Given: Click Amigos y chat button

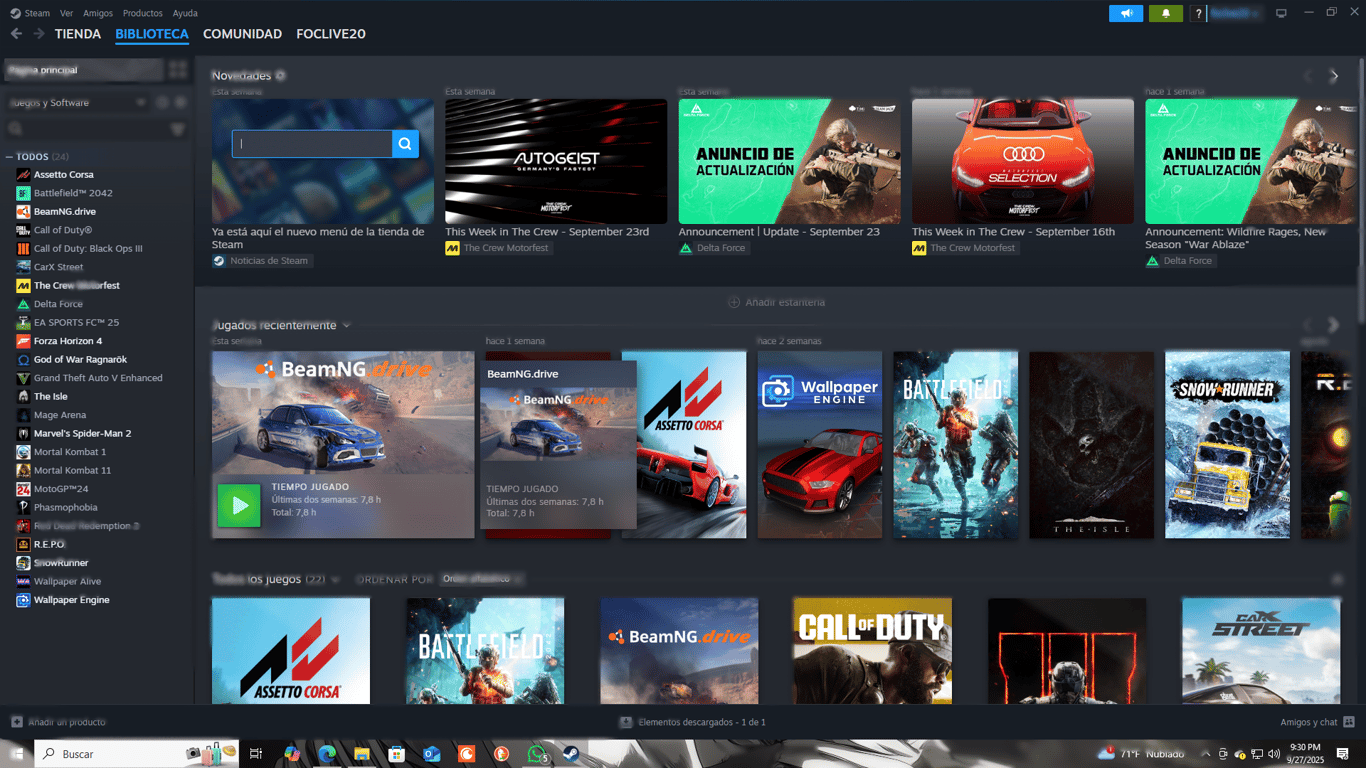Looking at the screenshot, I should (x=1309, y=722).
